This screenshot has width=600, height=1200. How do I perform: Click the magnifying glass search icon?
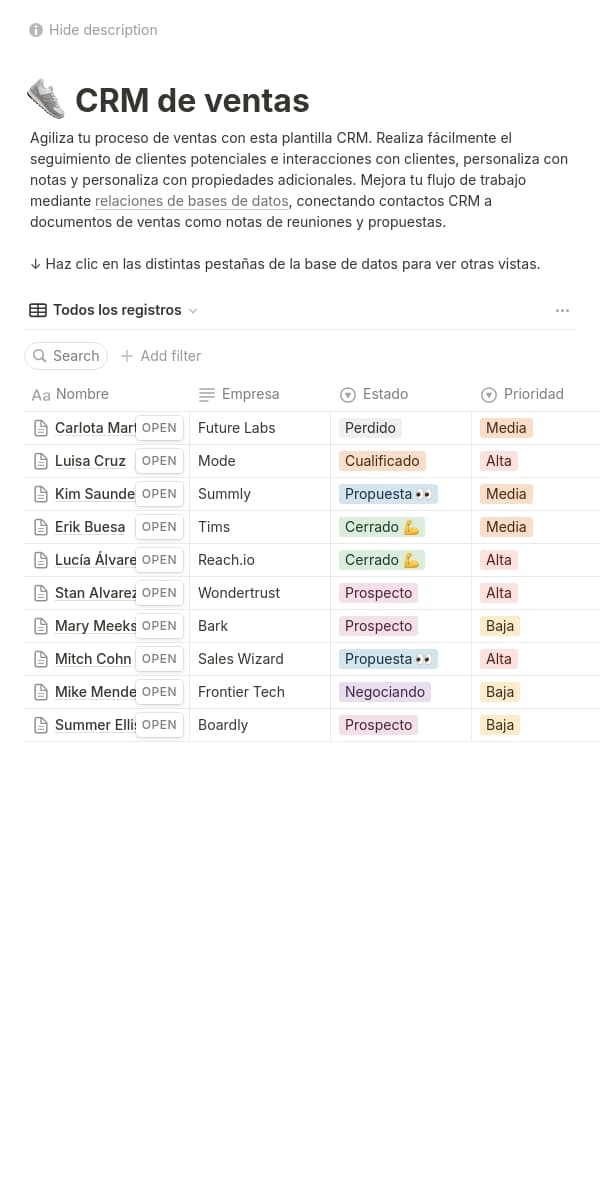coord(40,356)
